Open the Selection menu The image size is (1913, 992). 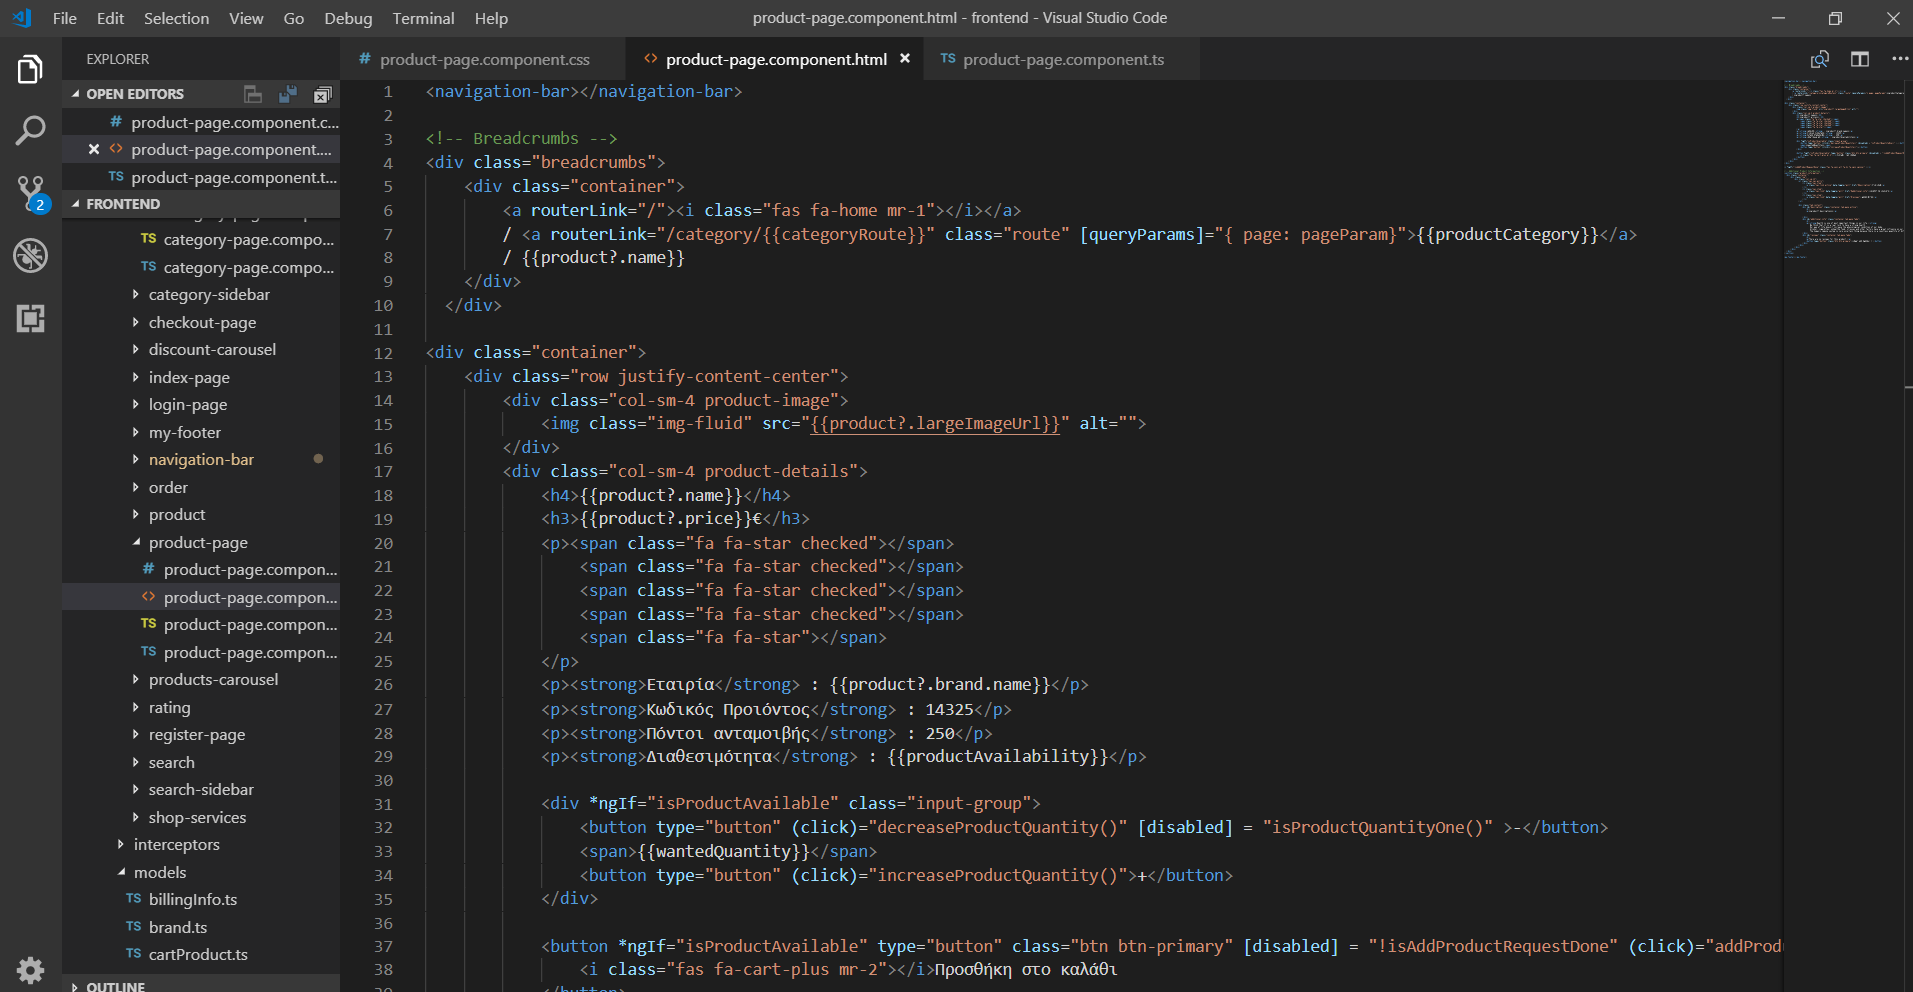176,18
